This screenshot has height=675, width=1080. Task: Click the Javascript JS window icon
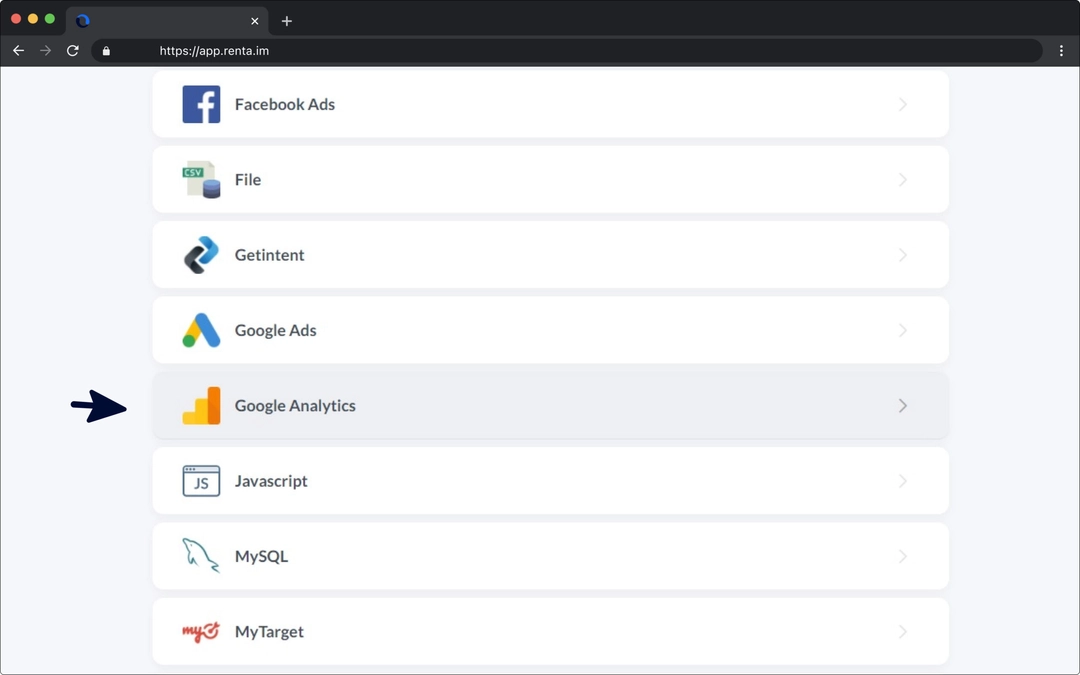coord(201,481)
